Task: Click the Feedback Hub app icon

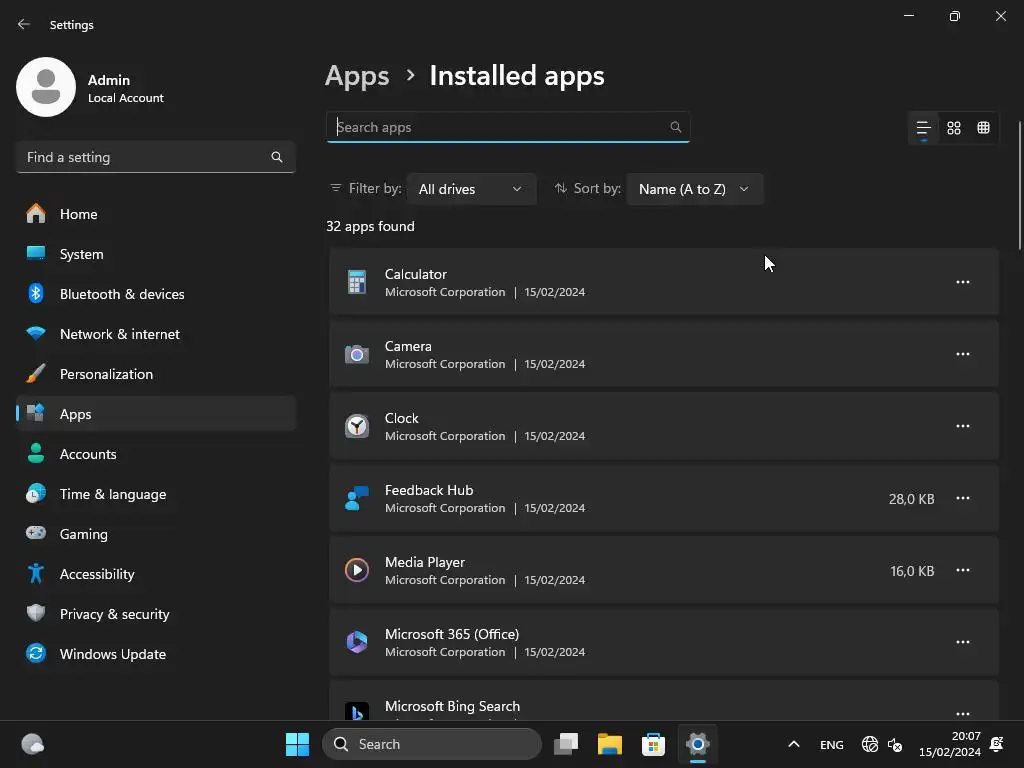Action: tap(357, 498)
